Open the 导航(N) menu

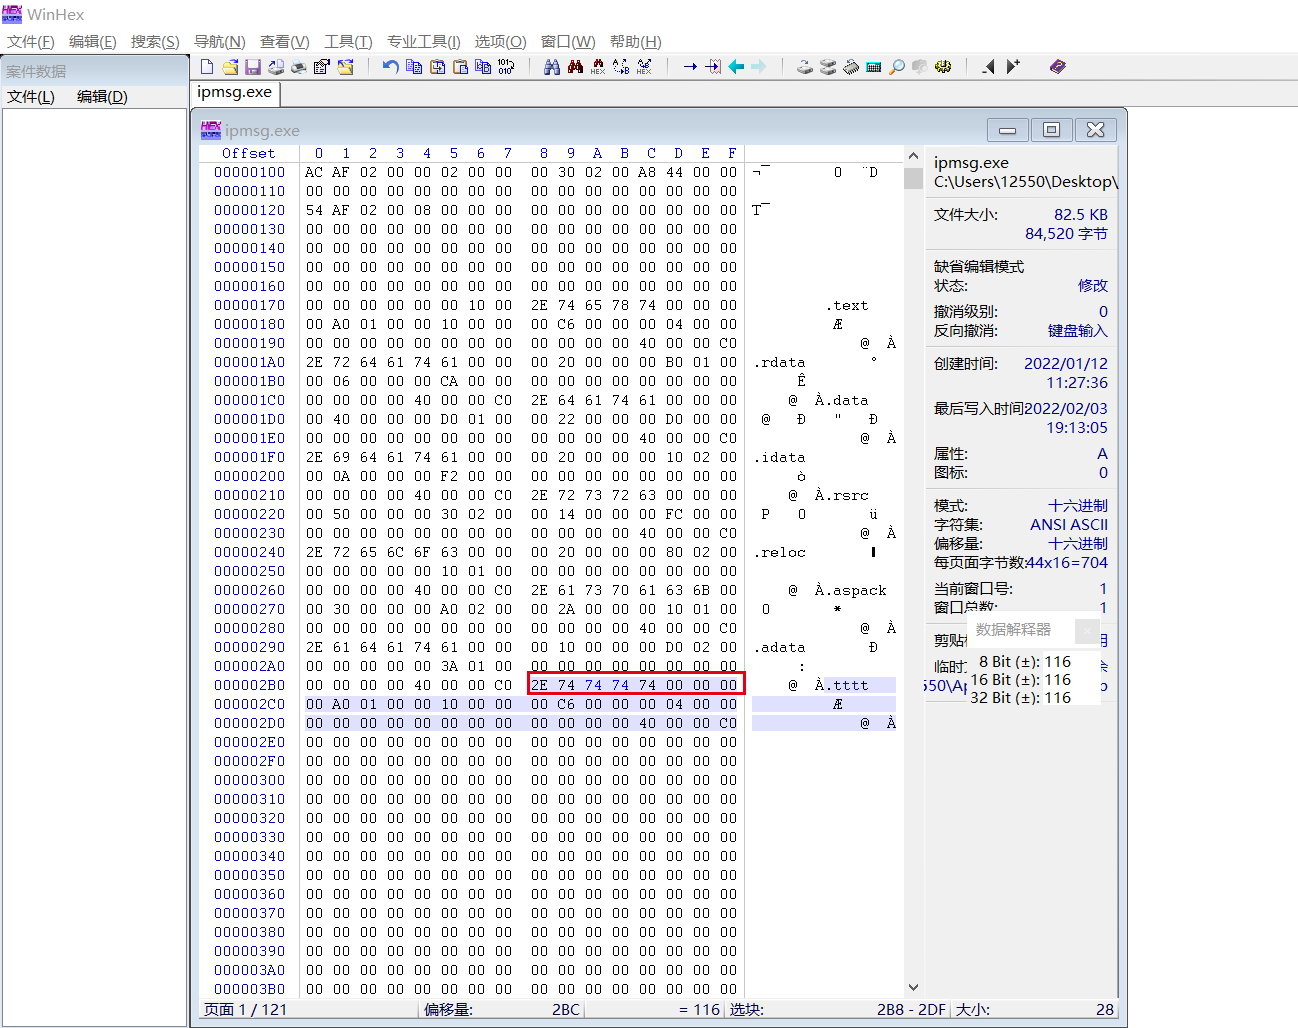[220, 41]
